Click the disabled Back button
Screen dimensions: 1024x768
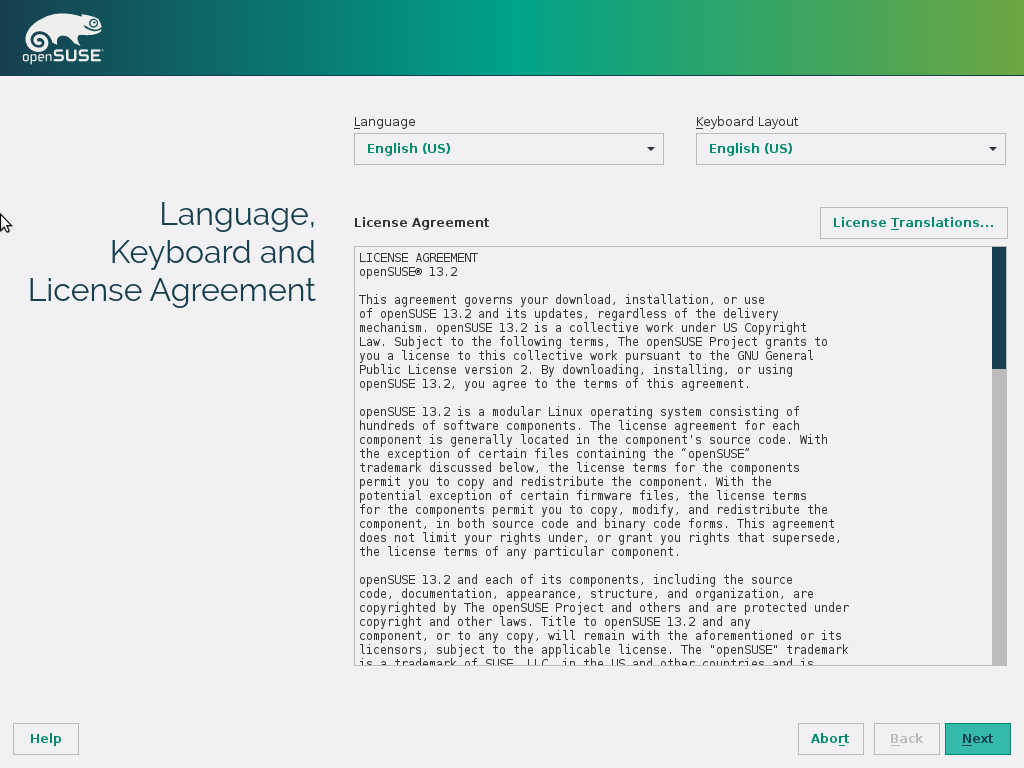(x=906, y=739)
